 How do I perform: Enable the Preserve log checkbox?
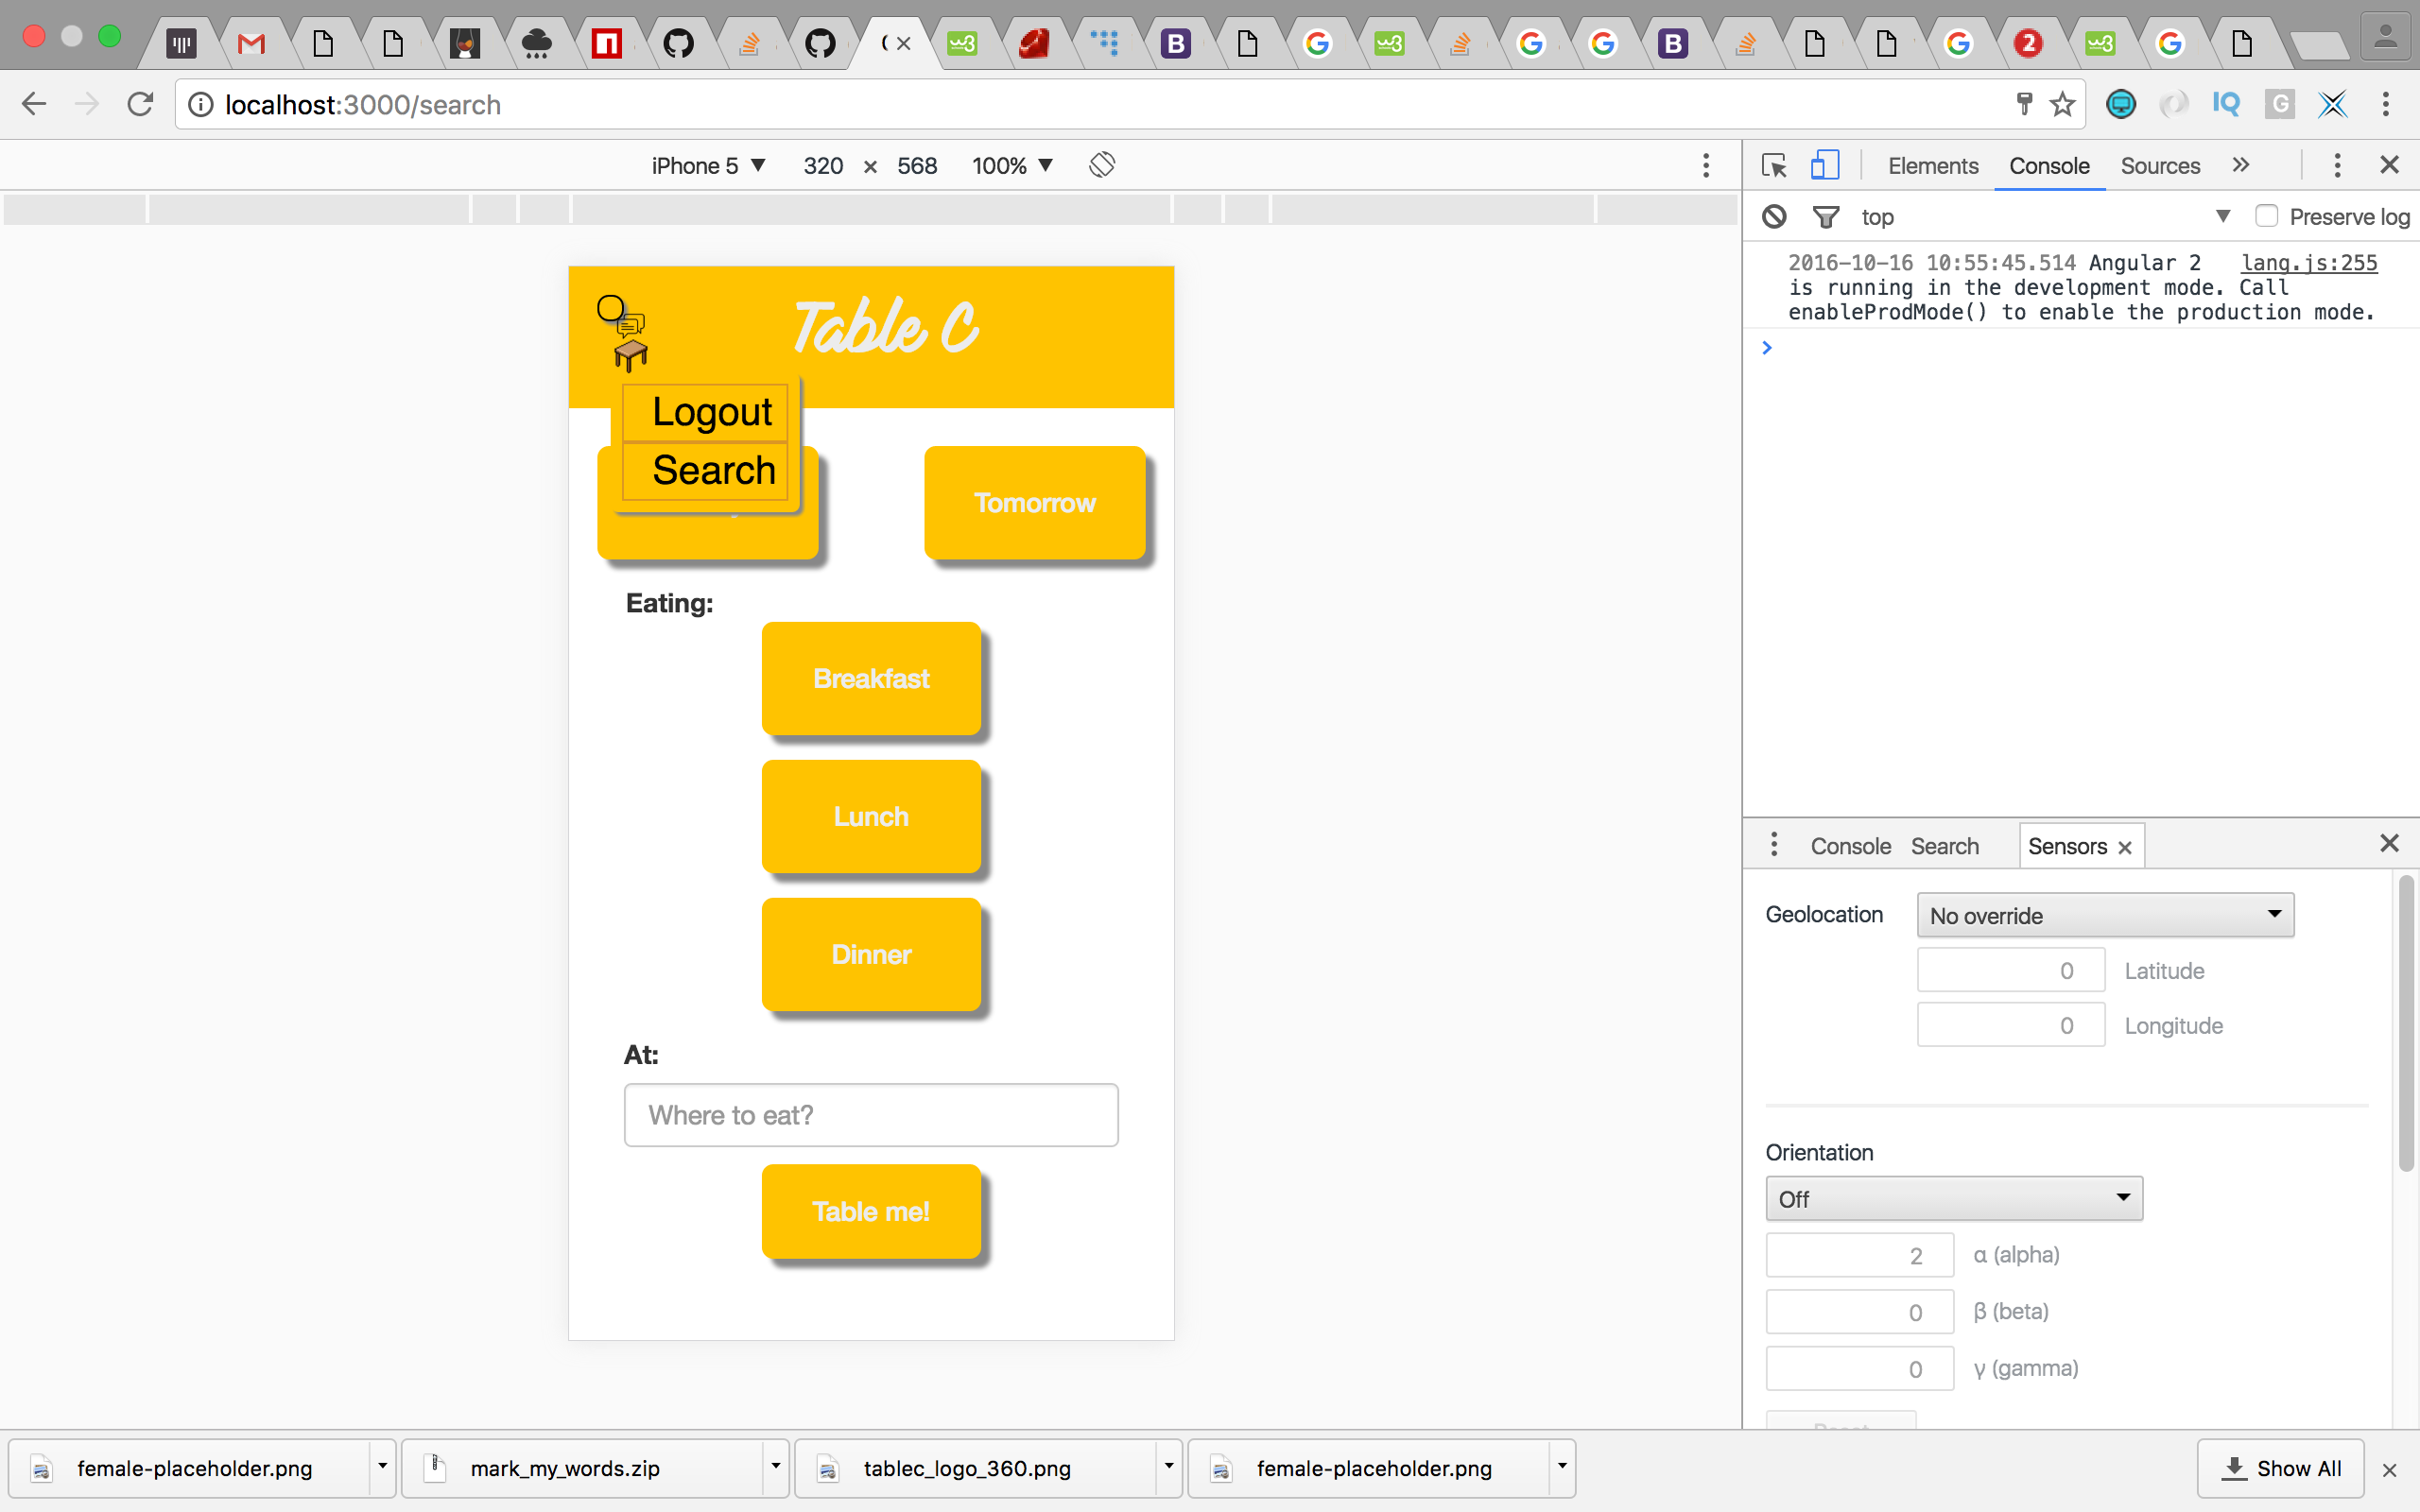coord(2266,216)
